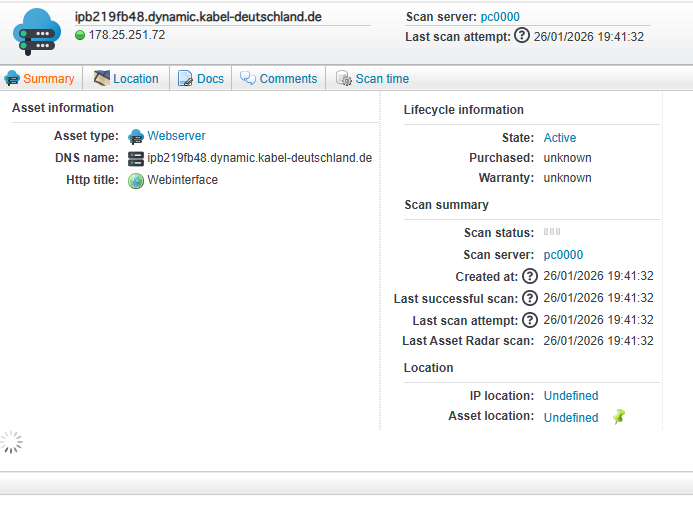Viewport: 693px width, 523px height.
Task: Click help icon beside Last scan attempt in summary
Action: [x=529, y=320]
